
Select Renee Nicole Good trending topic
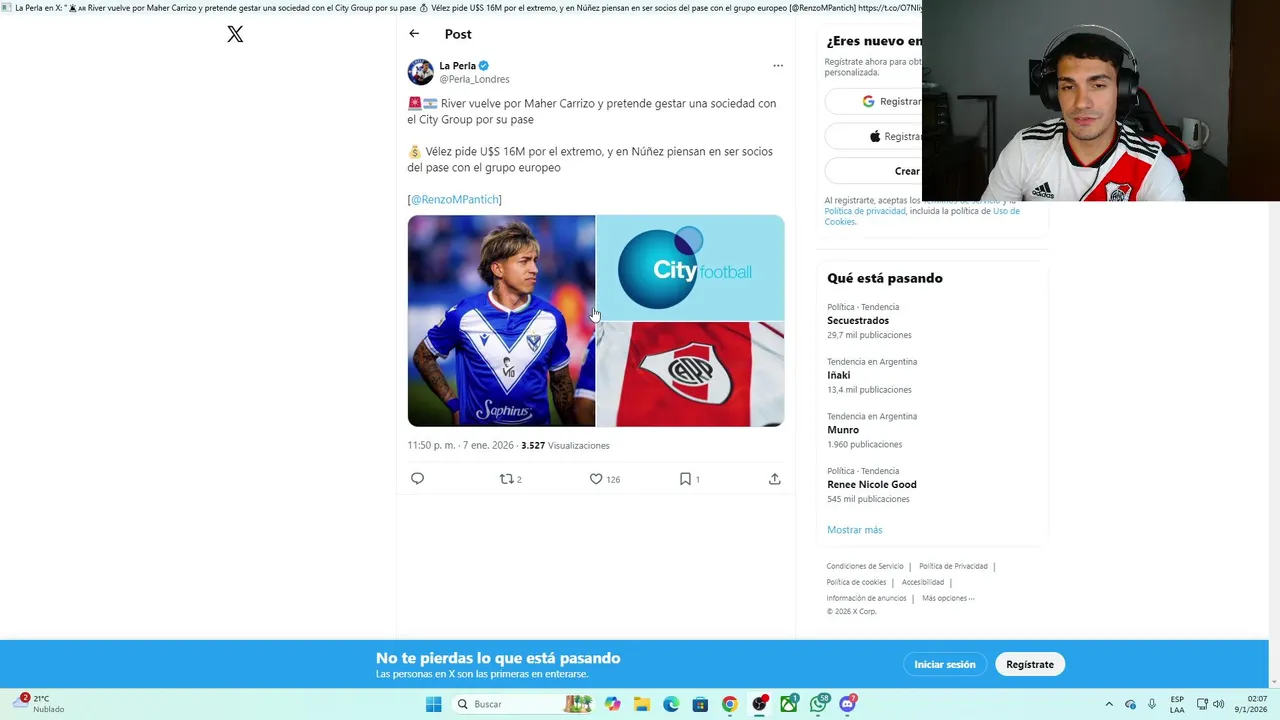(871, 485)
